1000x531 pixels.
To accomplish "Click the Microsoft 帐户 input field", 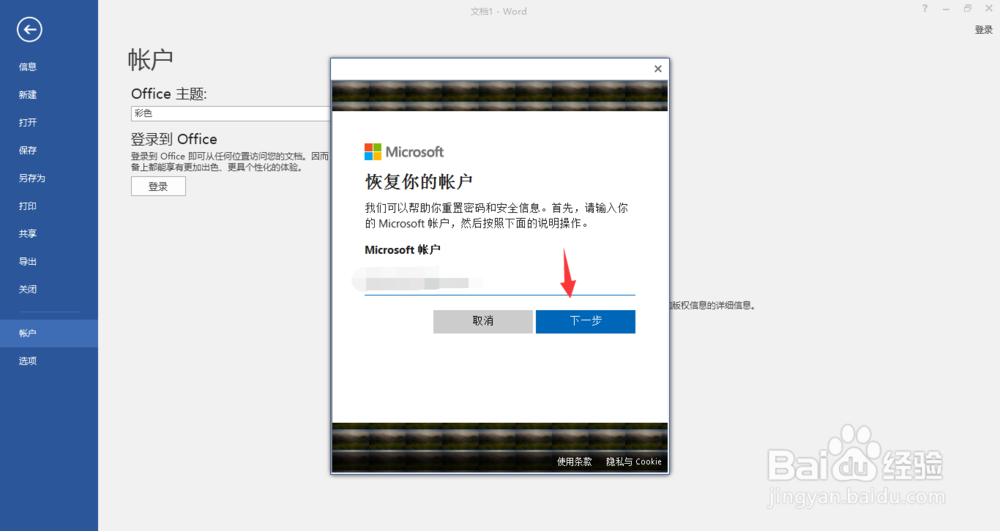I will click(499, 283).
